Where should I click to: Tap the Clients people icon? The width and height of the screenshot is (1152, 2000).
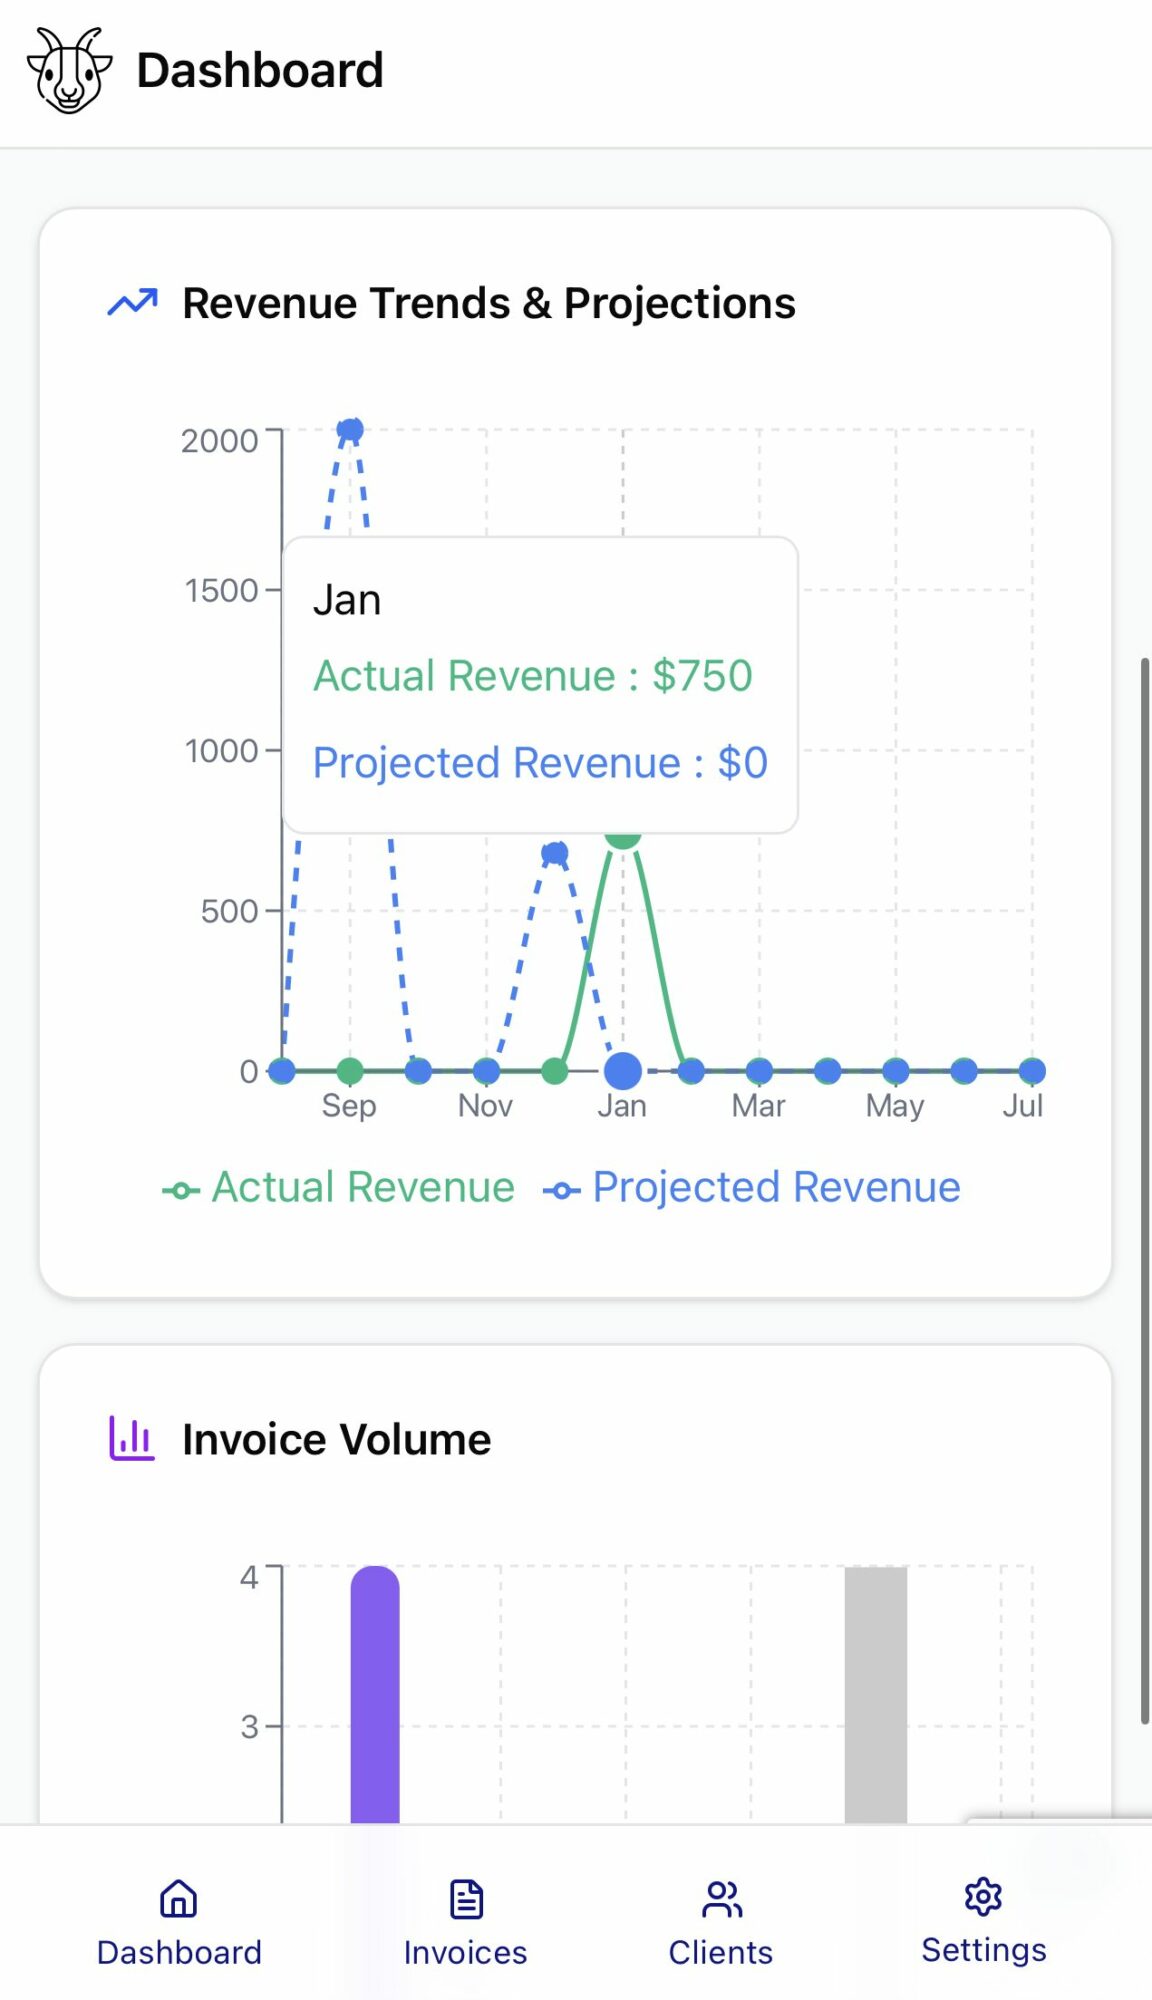(x=721, y=1899)
